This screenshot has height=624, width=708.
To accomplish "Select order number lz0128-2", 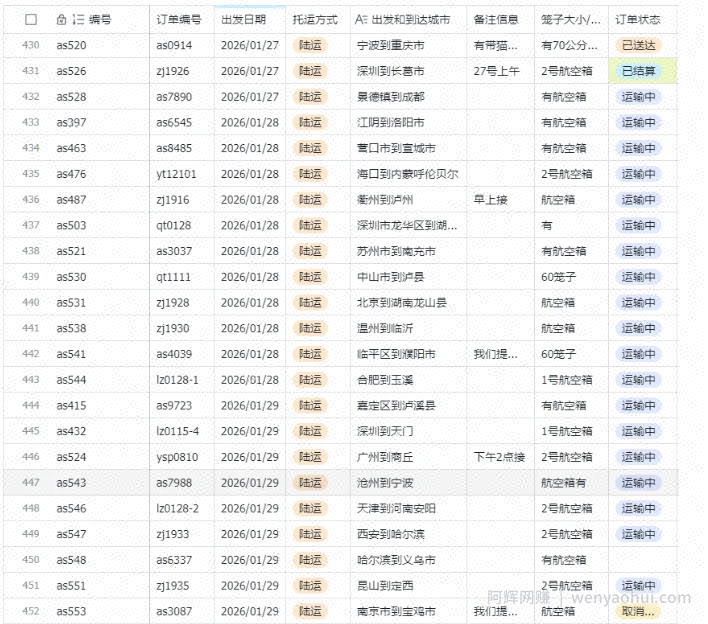I will 177,508.
